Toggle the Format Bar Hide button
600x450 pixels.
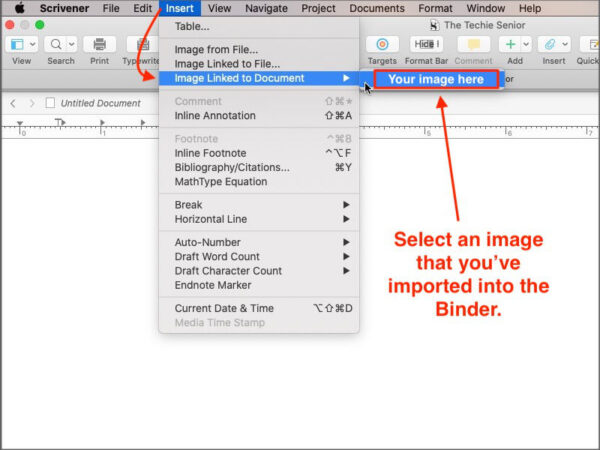(x=426, y=44)
